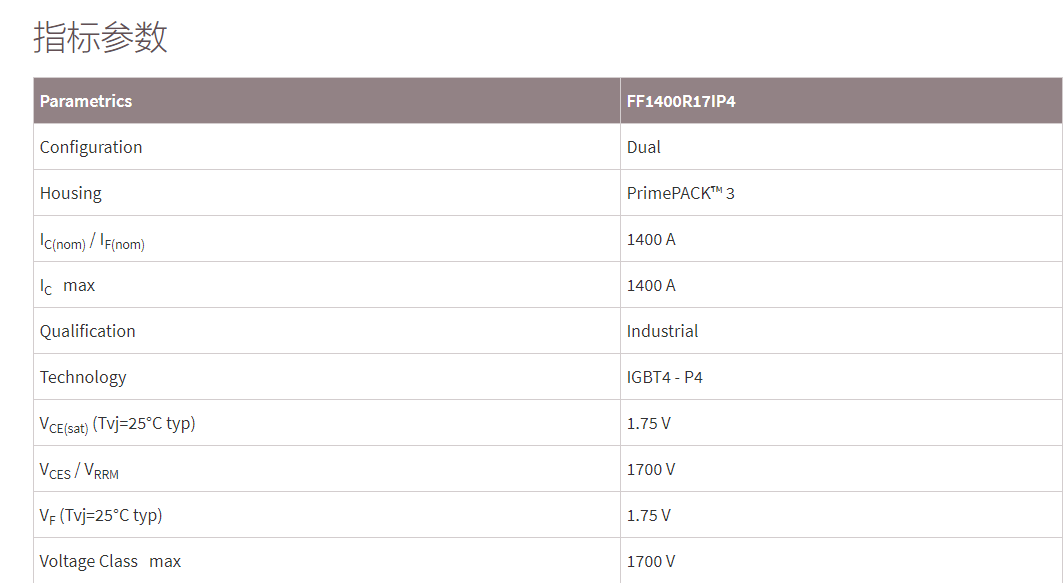Select the Dual configuration value
This screenshot has width=1063, height=583.
pyautogui.click(x=644, y=147)
